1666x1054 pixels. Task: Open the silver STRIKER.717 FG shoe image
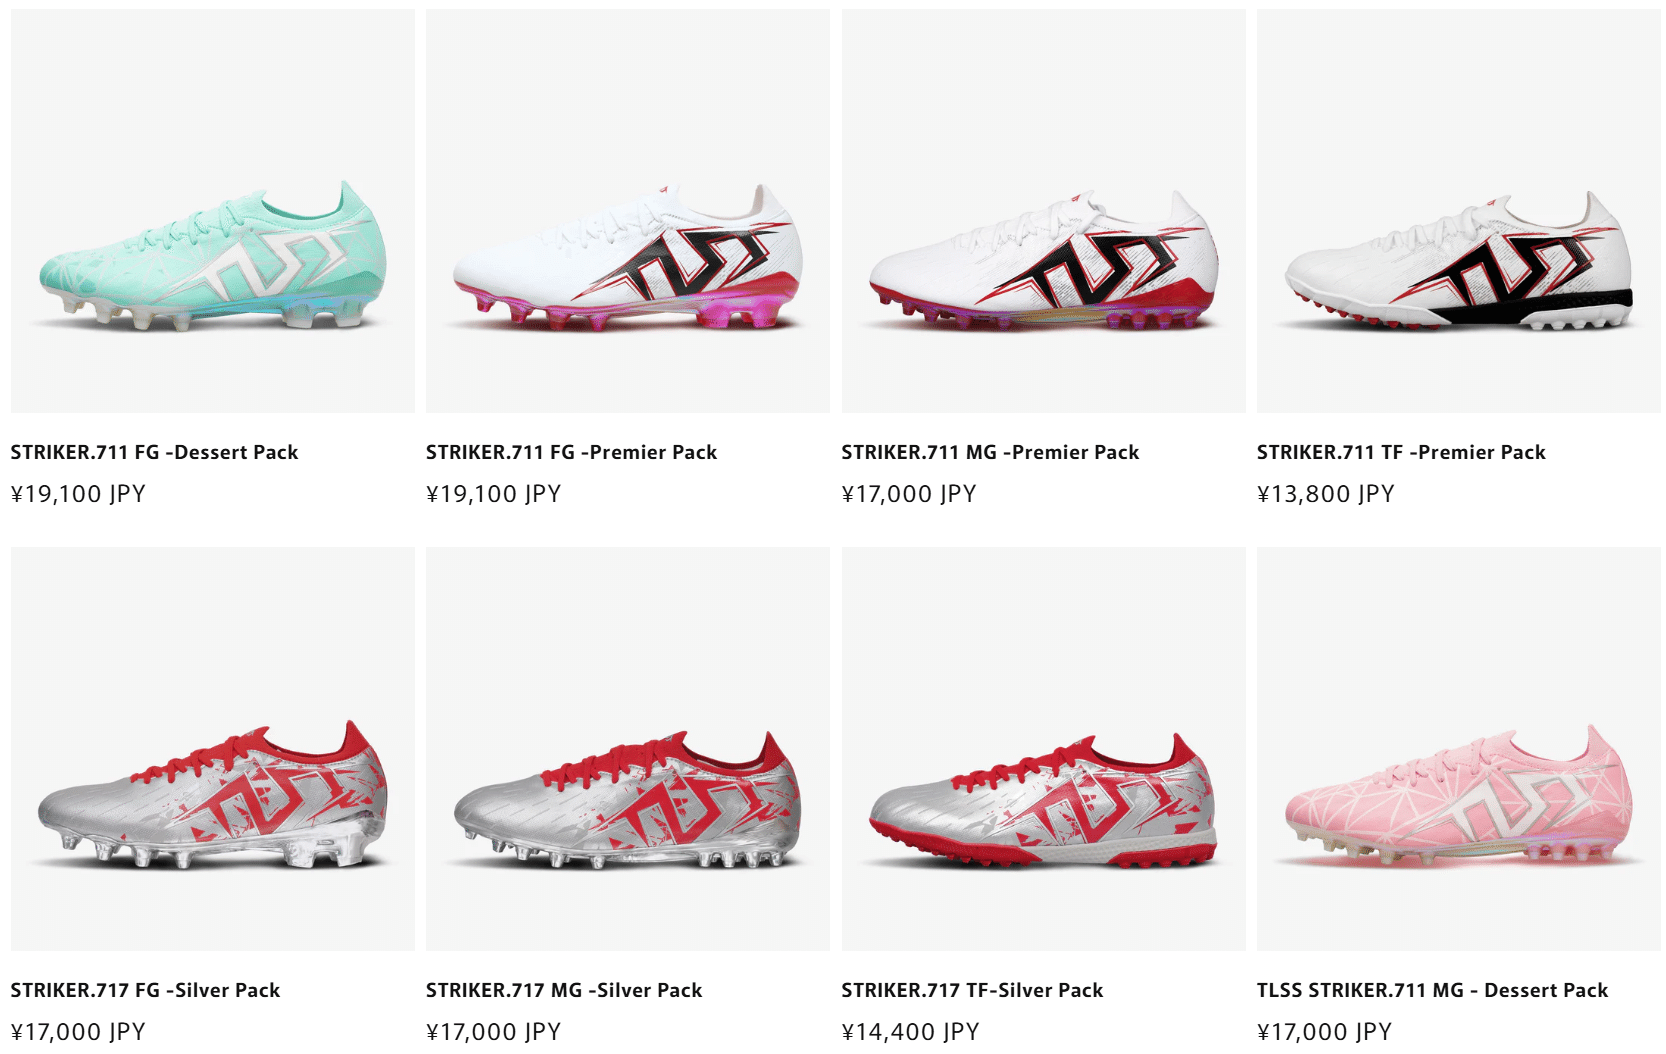point(212,749)
